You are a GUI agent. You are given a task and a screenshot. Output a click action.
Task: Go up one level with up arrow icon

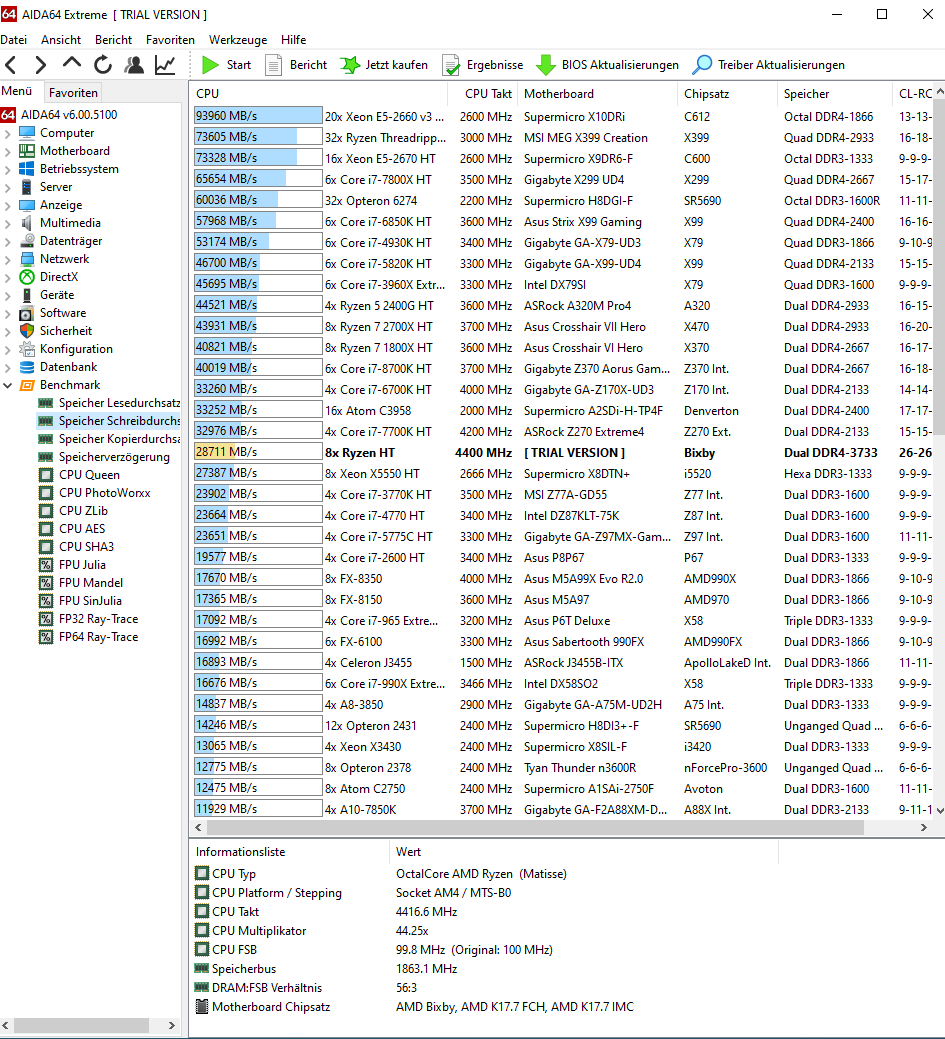(72, 64)
